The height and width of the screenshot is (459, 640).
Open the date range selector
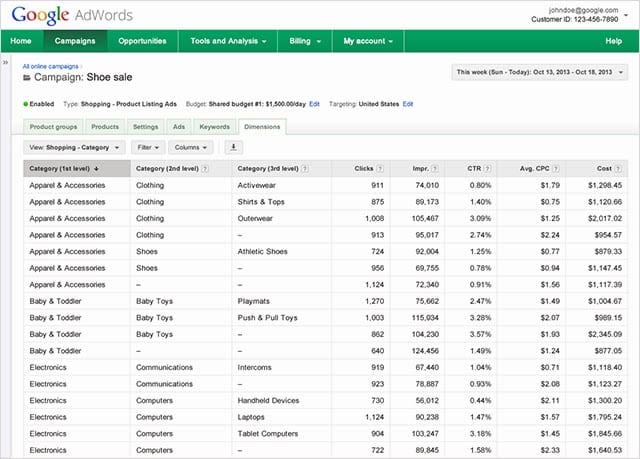pyautogui.click(x=539, y=72)
